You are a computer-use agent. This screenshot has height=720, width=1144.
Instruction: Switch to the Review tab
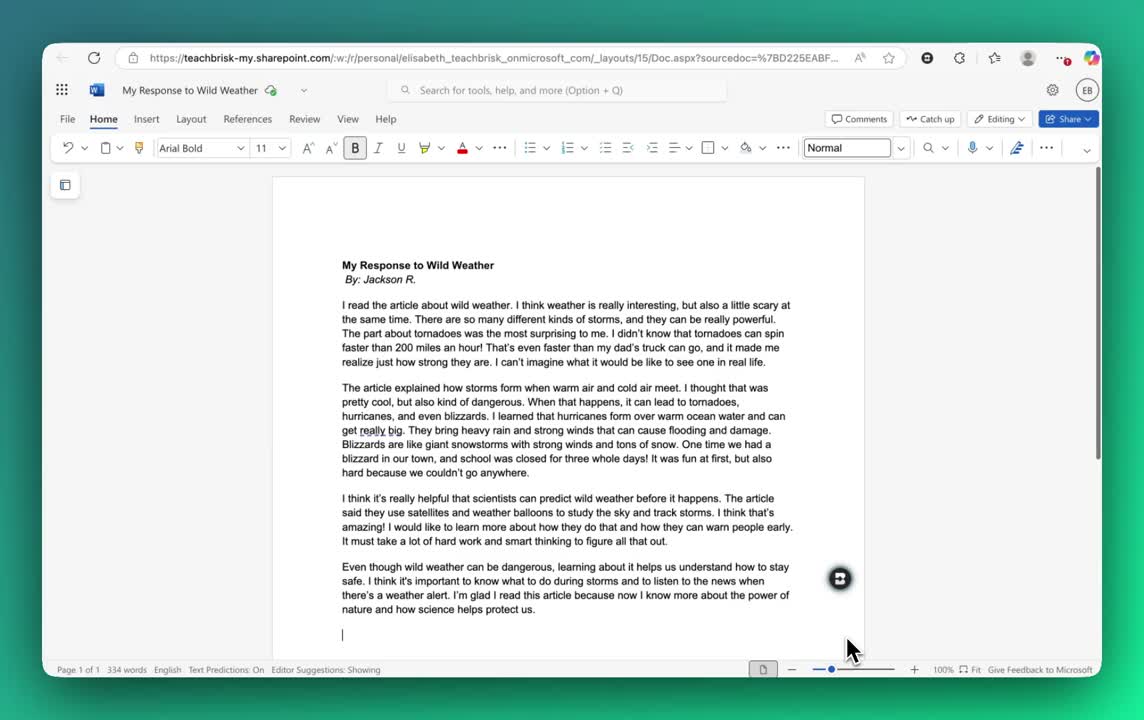click(304, 119)
